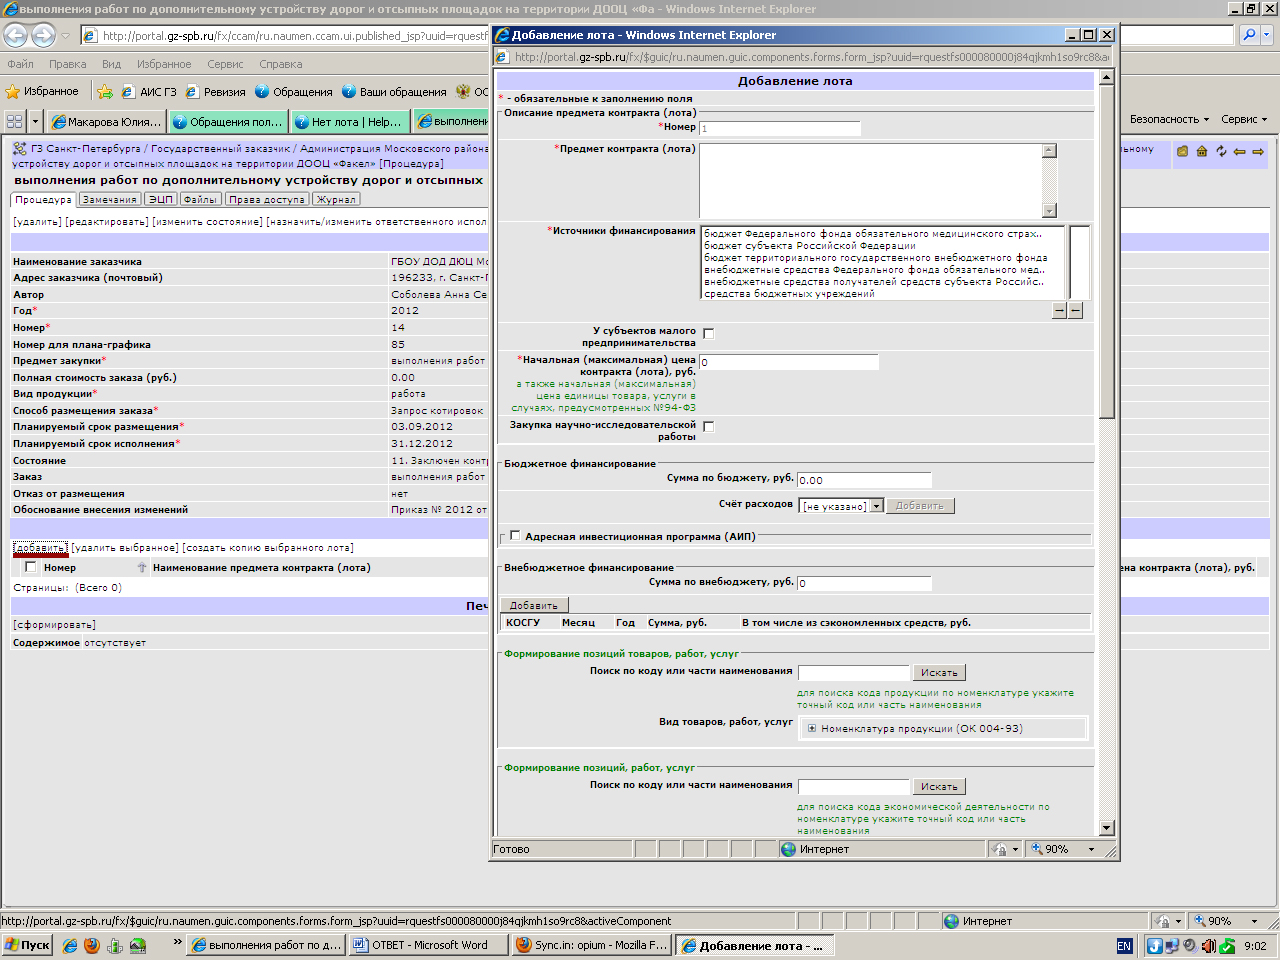Image resolution: width=1280 pixels, height=960 pixels.
Task: Click the Сумма по бюджету input field
Action: 864,480
